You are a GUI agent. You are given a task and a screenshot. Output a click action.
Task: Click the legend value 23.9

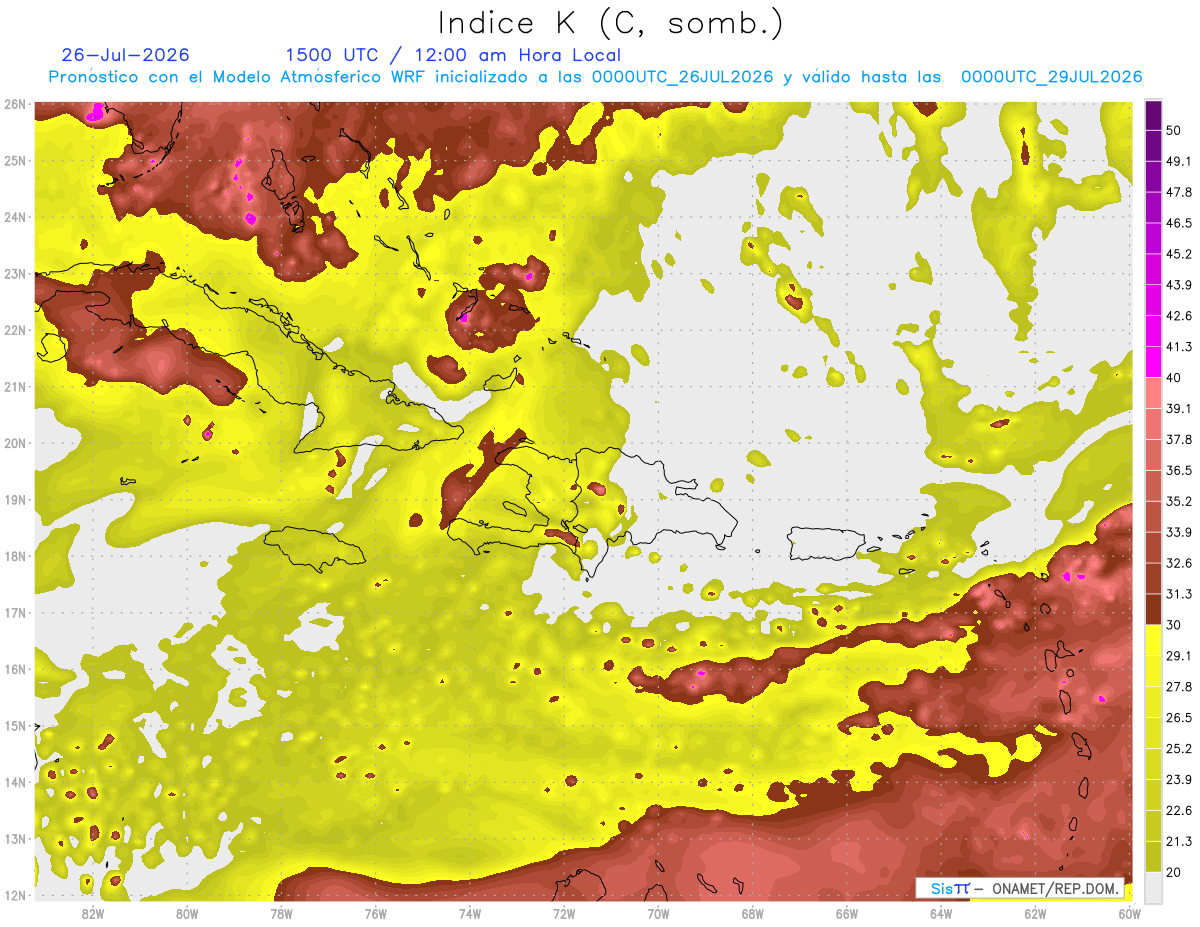coord(1179,780)
